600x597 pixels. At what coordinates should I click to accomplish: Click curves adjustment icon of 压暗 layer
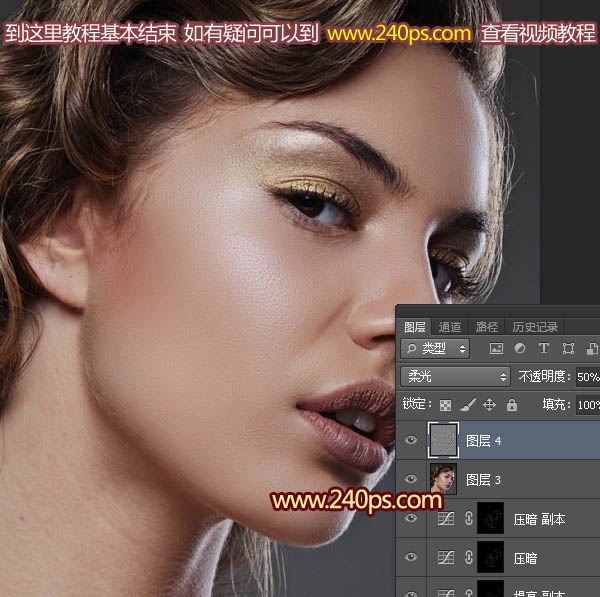coord(446,558)
